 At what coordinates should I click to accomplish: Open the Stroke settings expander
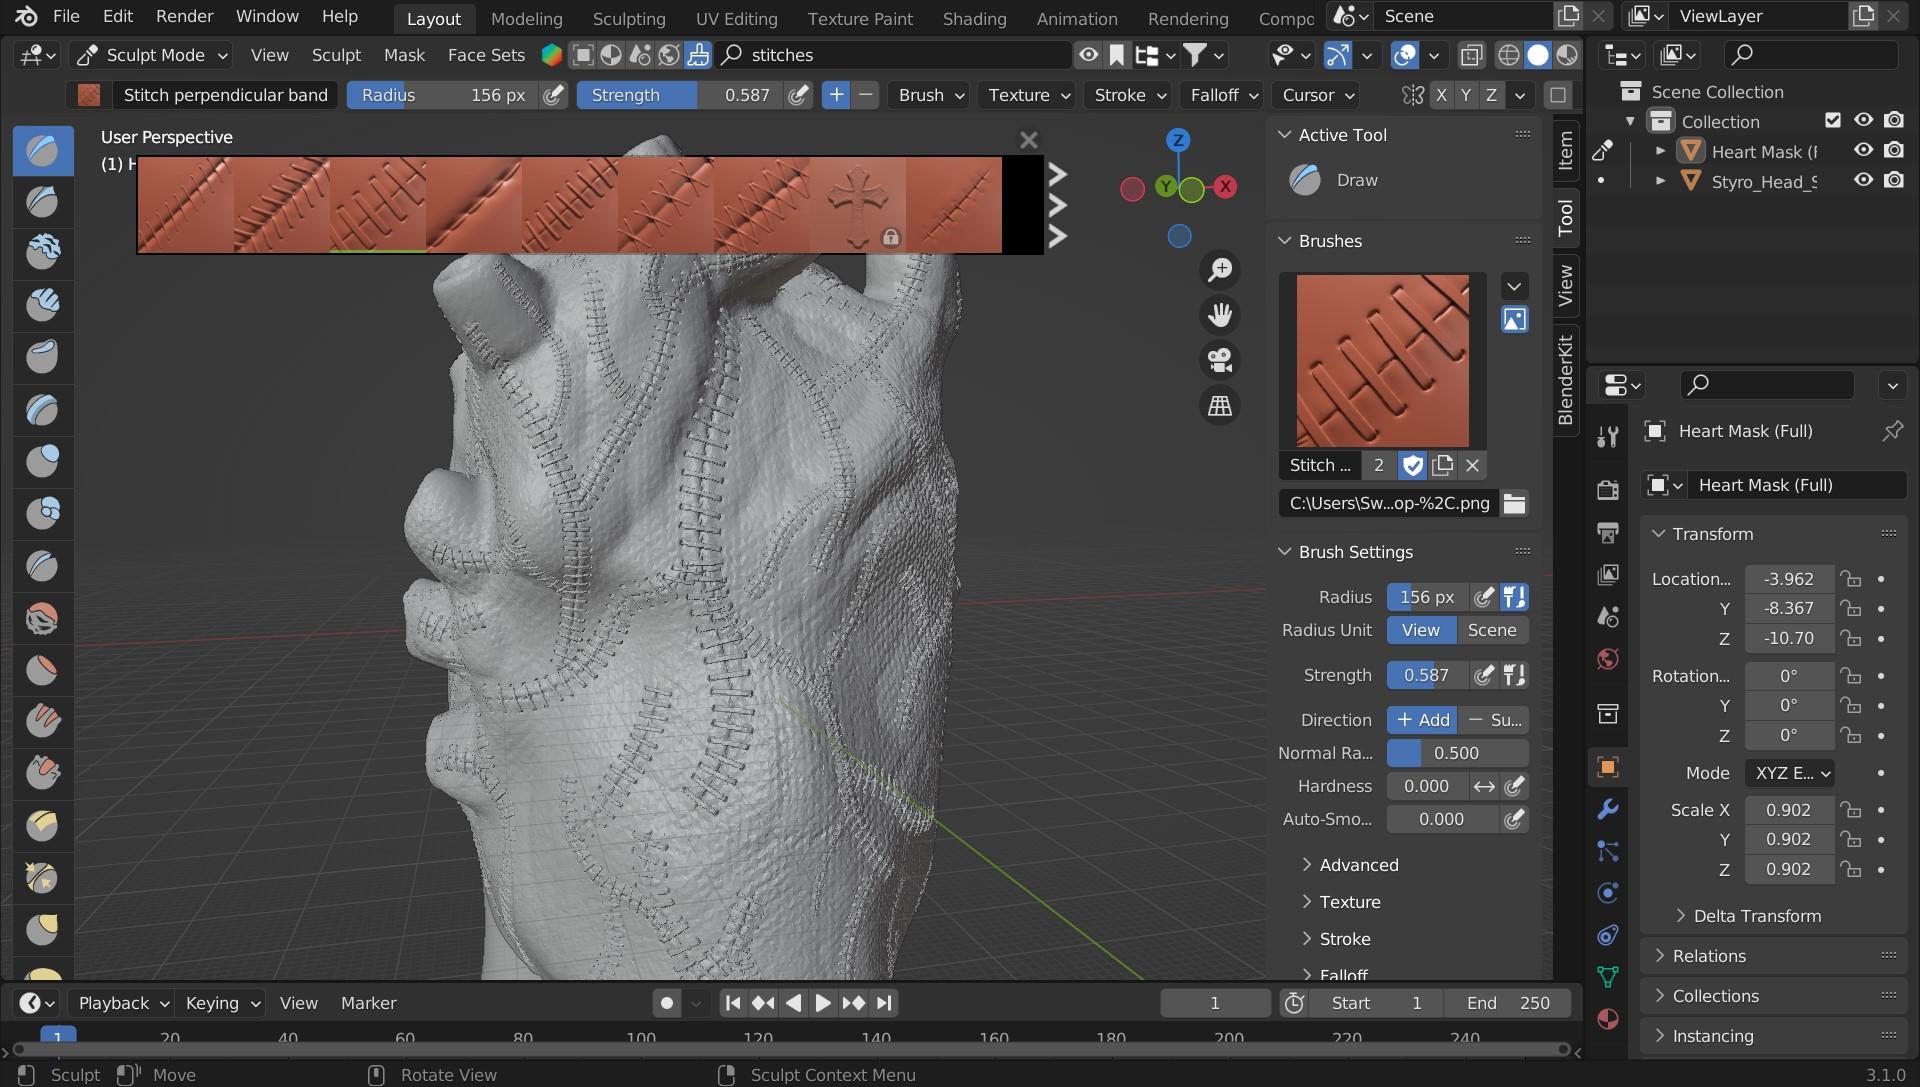(x=1342, y=937)
